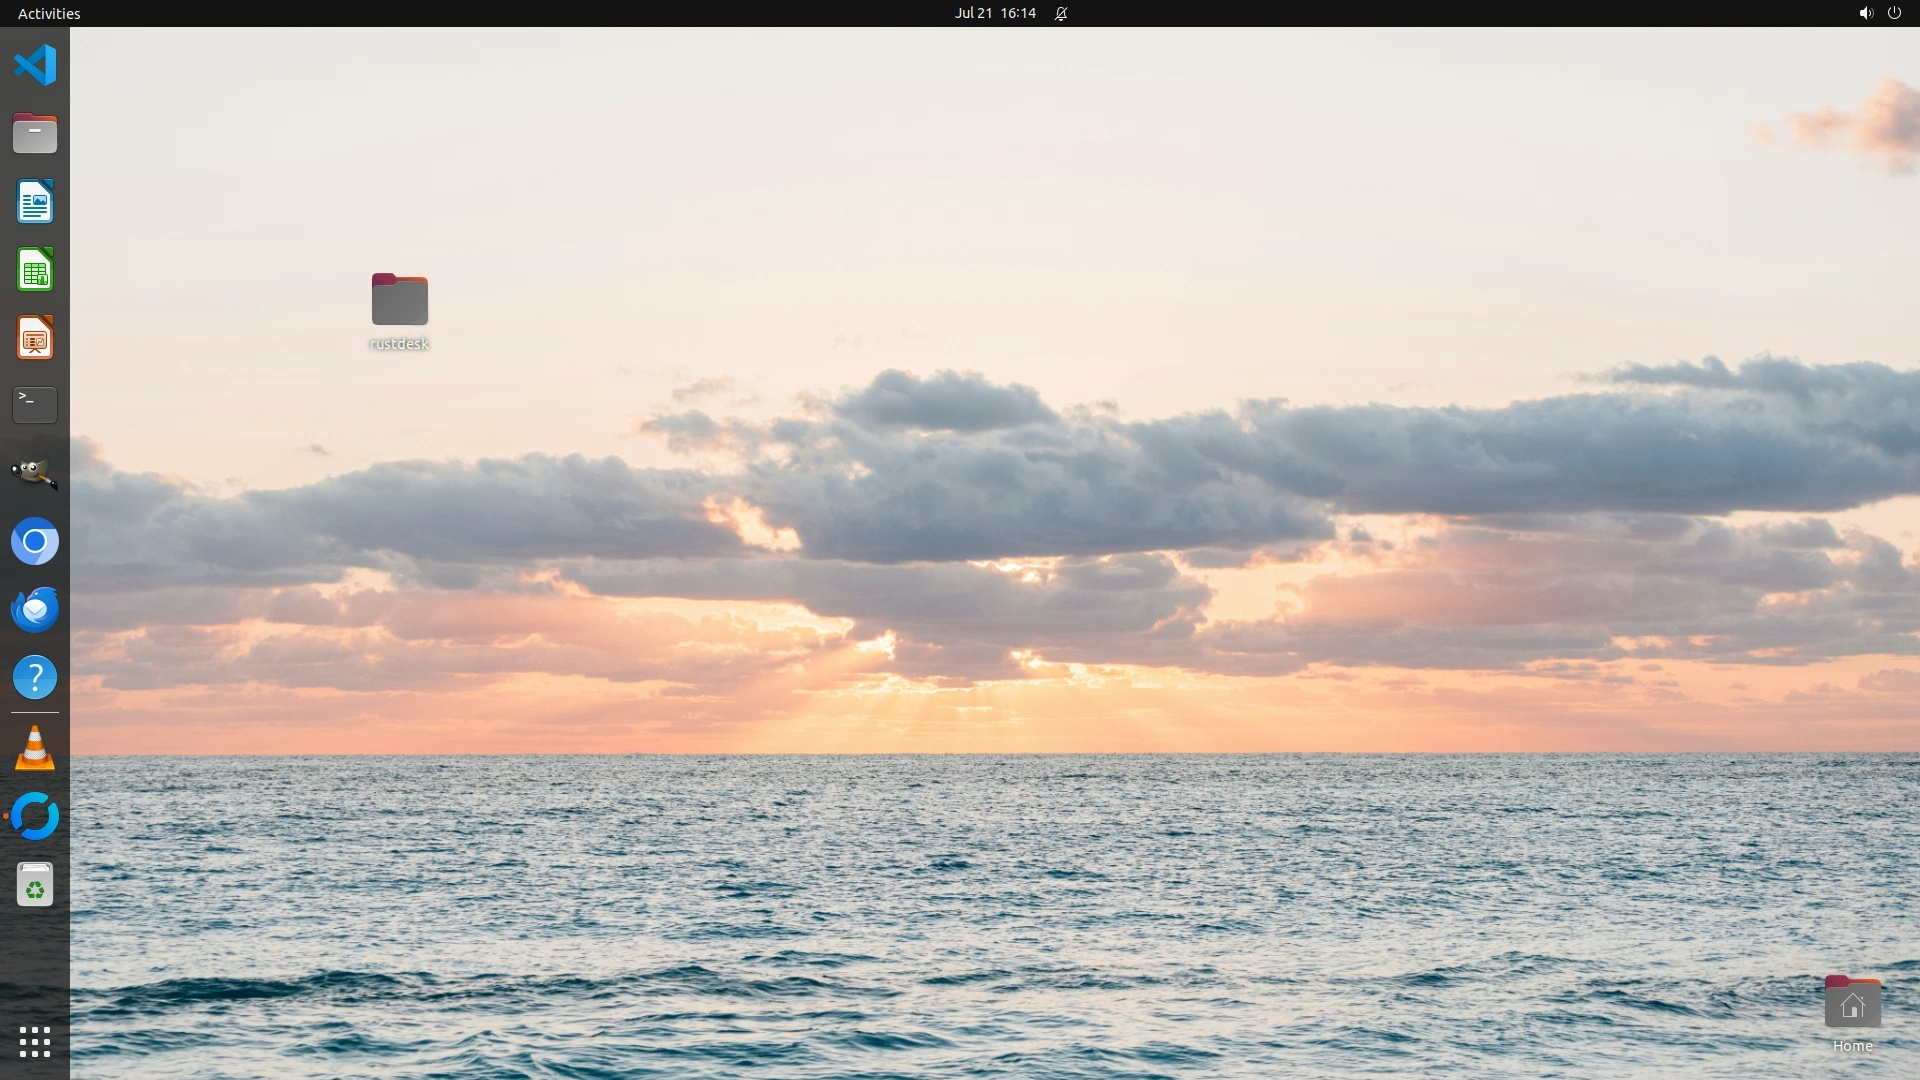Open the Trash in the dock
1920x1080 pixels.
pyautogui.click(x=35, y=885)
